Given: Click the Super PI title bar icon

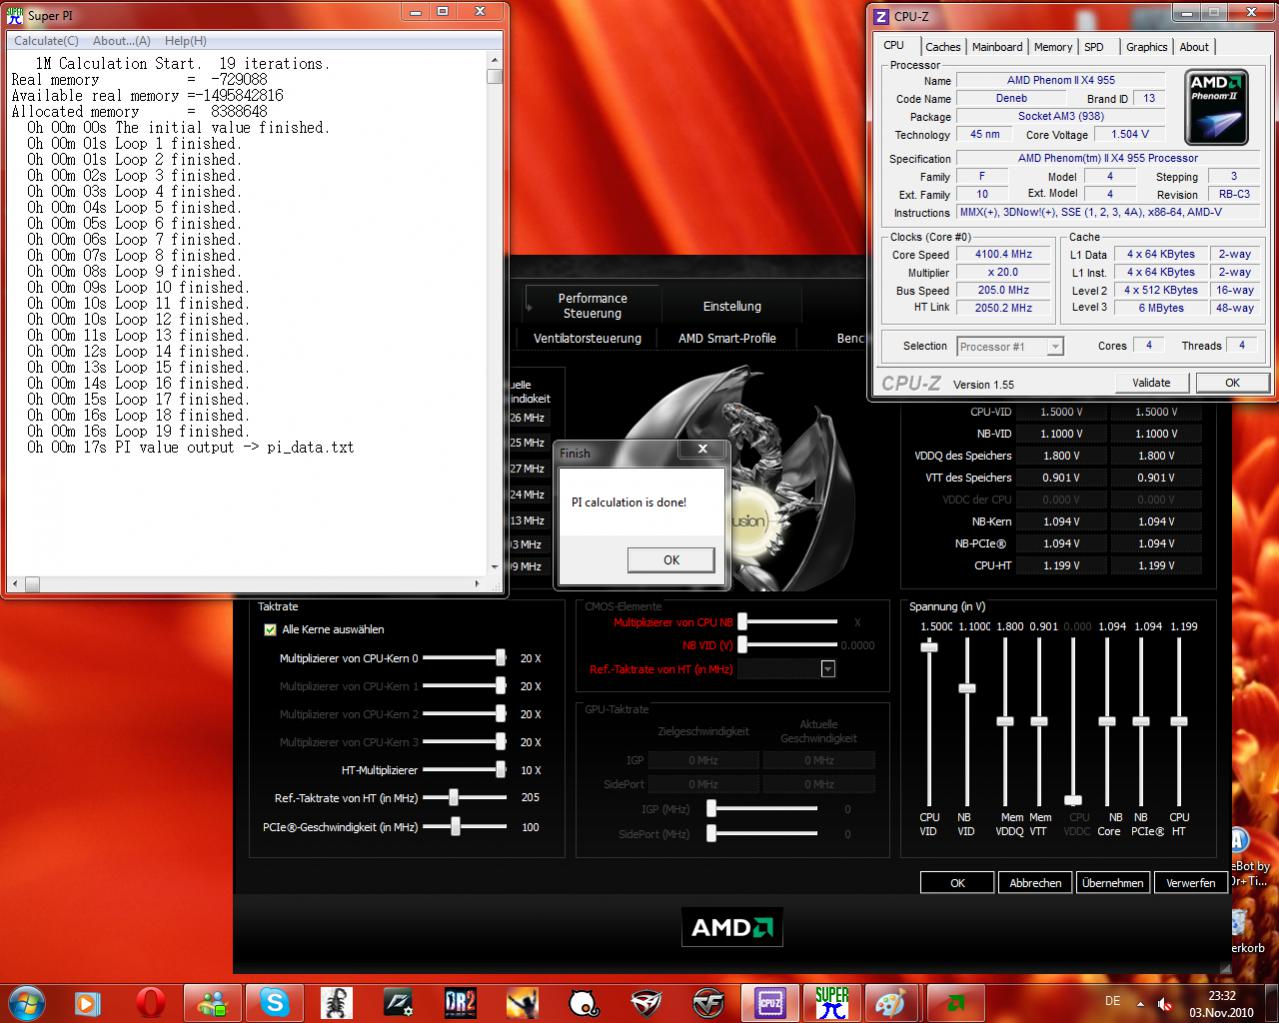Looking at the screenshot, I should (16, 16).
